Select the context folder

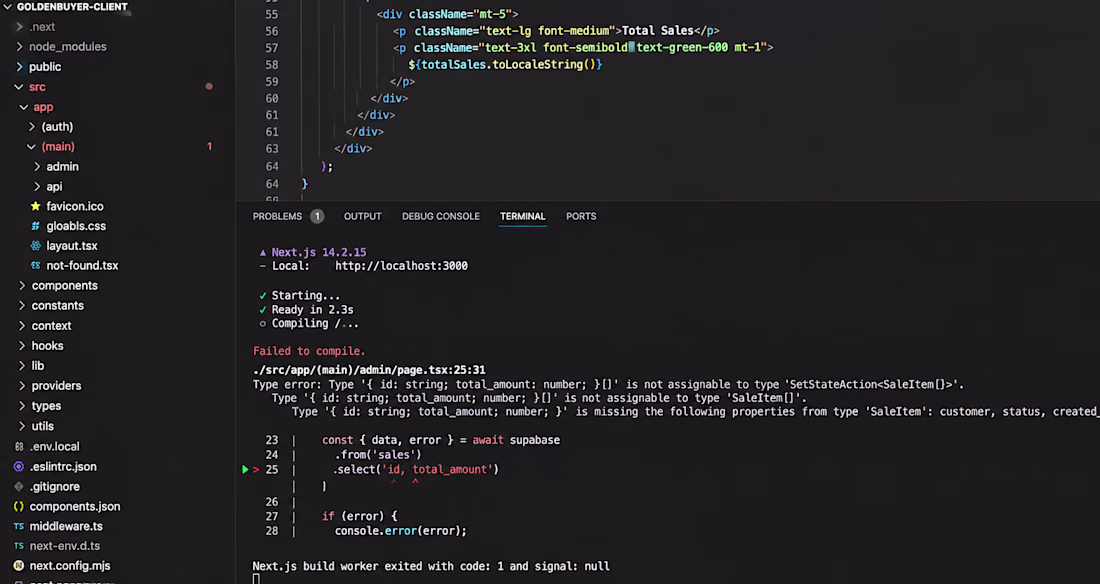[x=51, y=326]
